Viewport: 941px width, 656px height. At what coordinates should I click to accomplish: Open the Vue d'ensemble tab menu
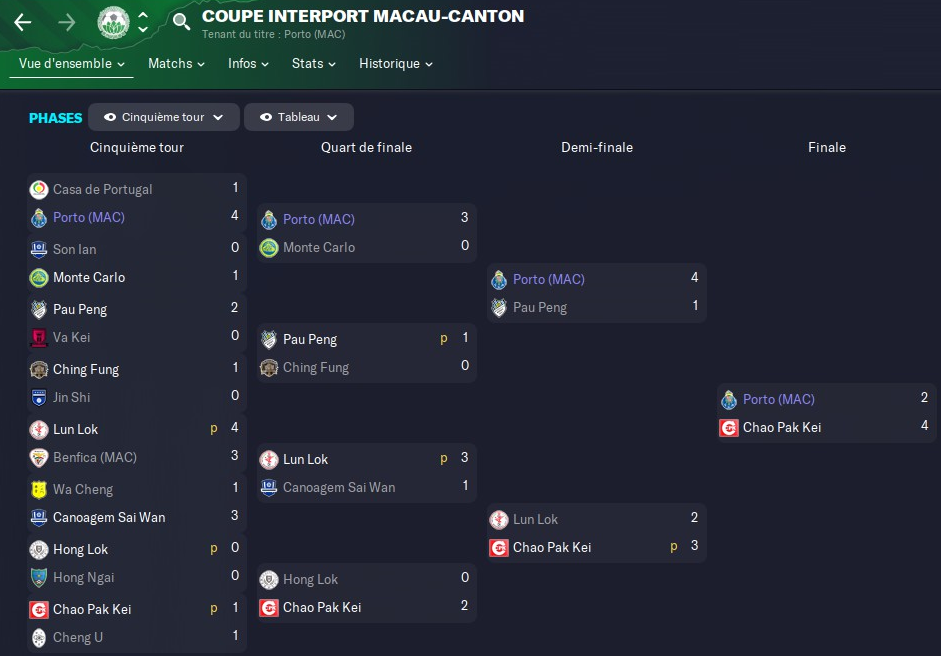[71, 64]
